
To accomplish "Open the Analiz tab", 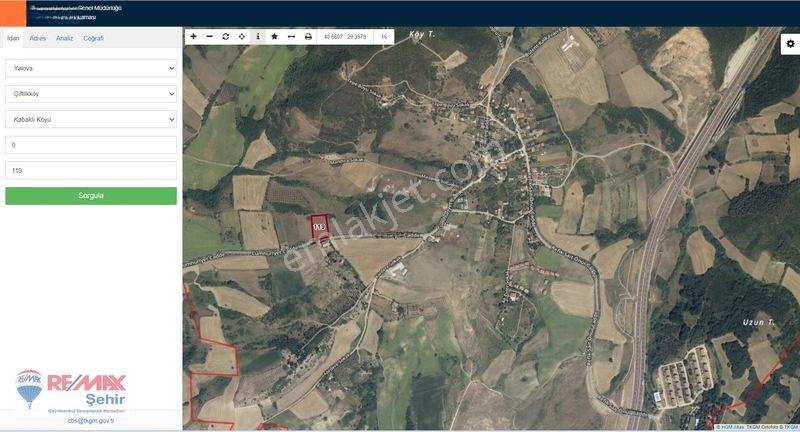I will click(x=64, y=38).
